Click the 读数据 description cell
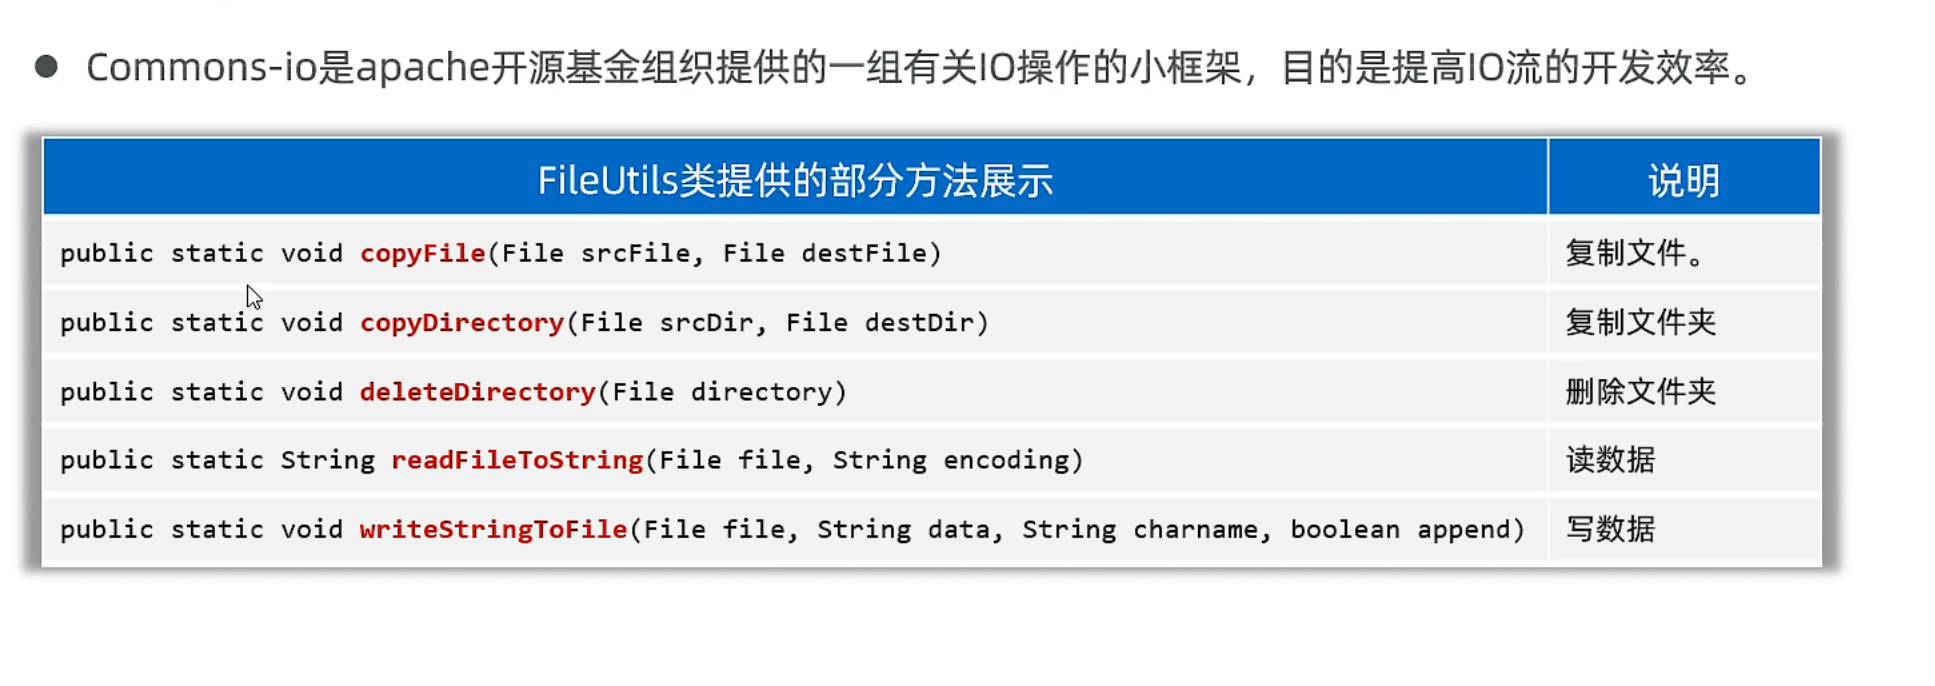Image resolution: width=1935 pixels, height=686 pixels. [1610, 460]
